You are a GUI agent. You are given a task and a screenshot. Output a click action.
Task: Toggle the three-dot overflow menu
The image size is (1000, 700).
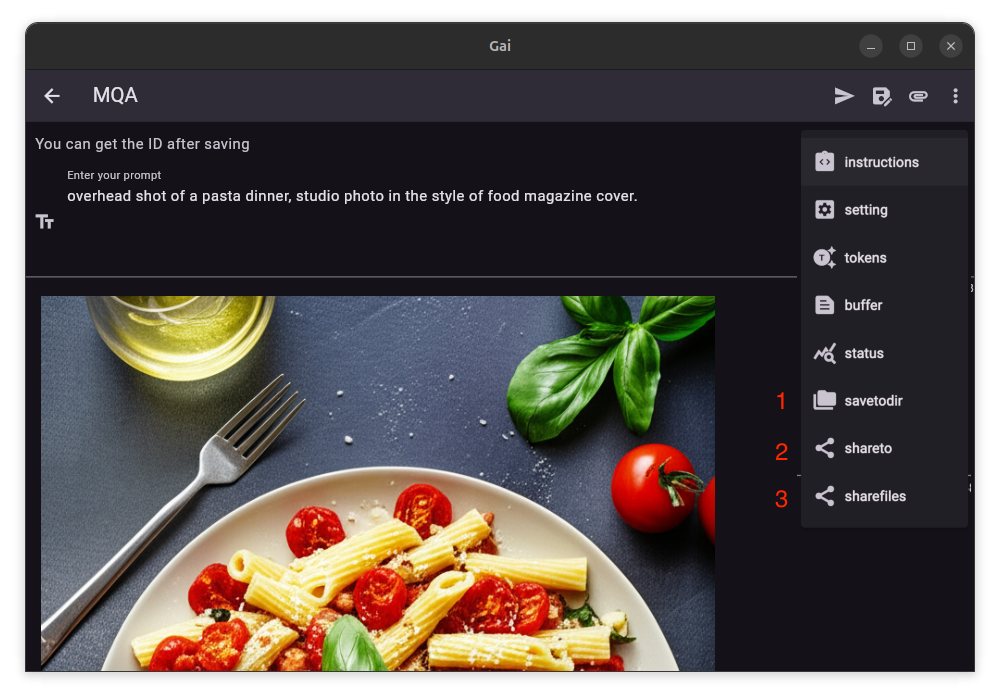955,96
